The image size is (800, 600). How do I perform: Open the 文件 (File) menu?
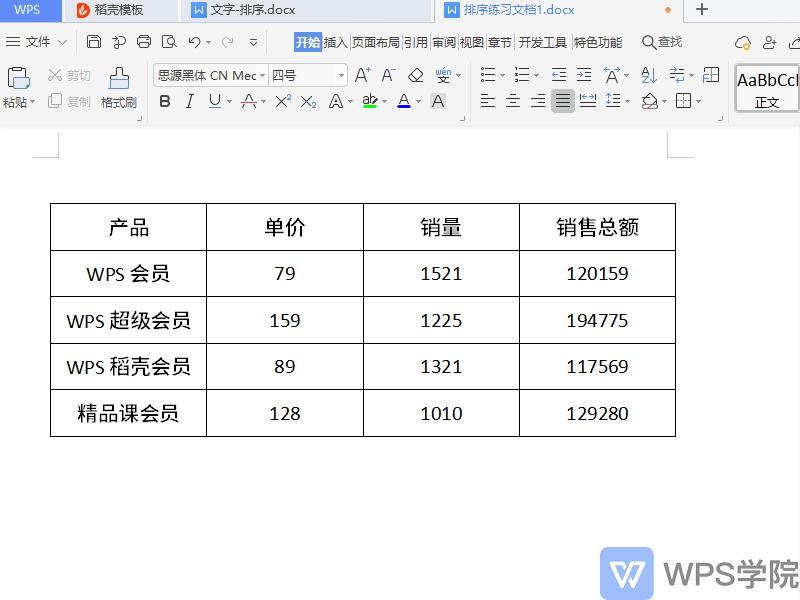click(38, 42)
